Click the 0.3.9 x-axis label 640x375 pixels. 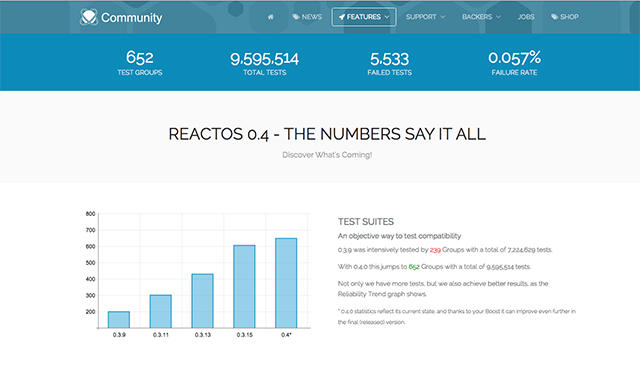[119, 335]
